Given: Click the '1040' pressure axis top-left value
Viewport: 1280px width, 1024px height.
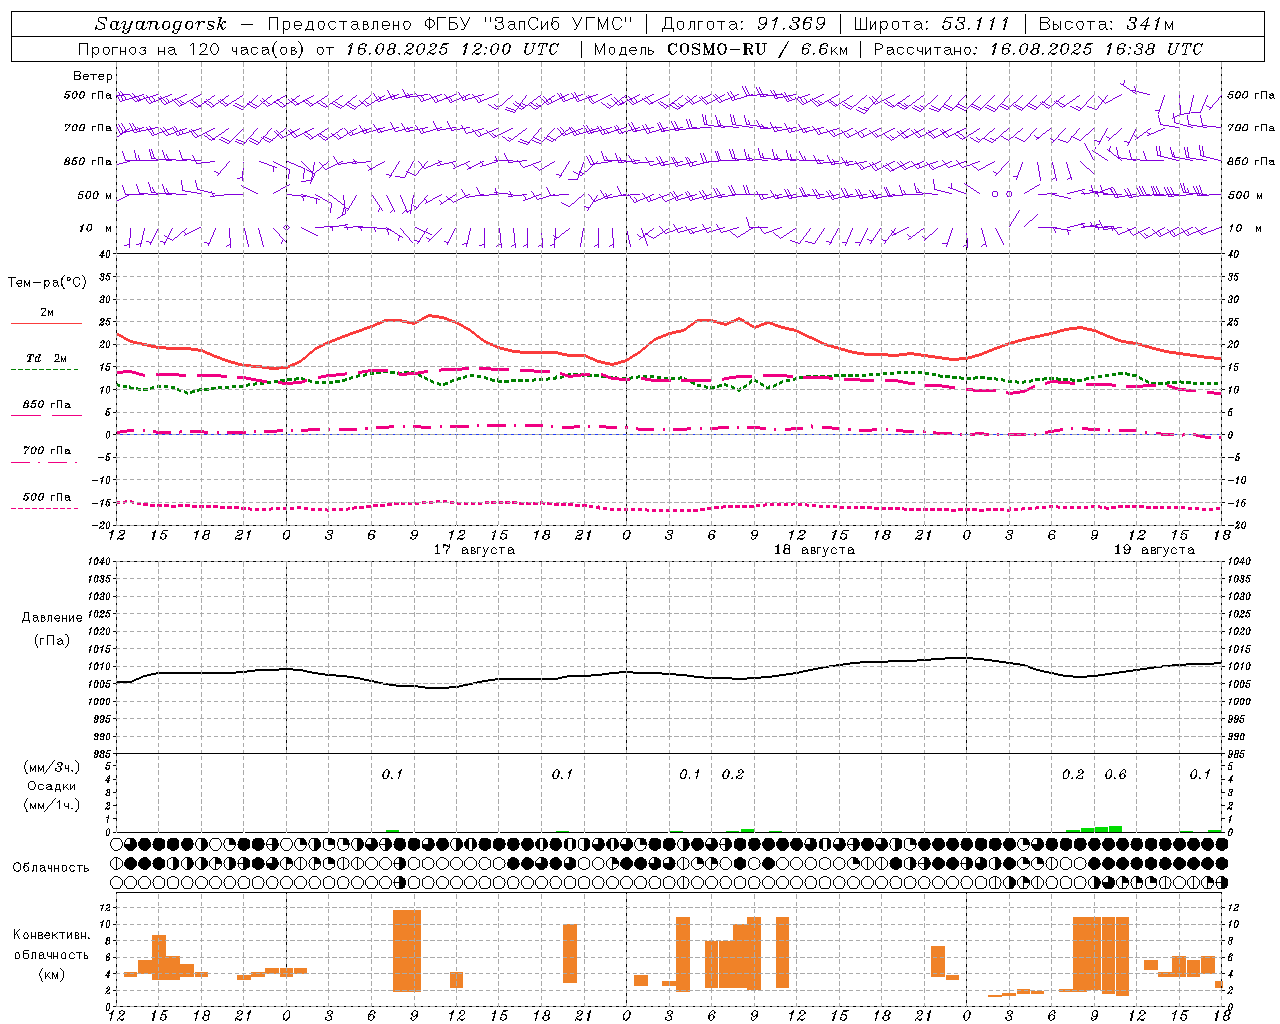Looking at the screenshot, I should (97, 562).
